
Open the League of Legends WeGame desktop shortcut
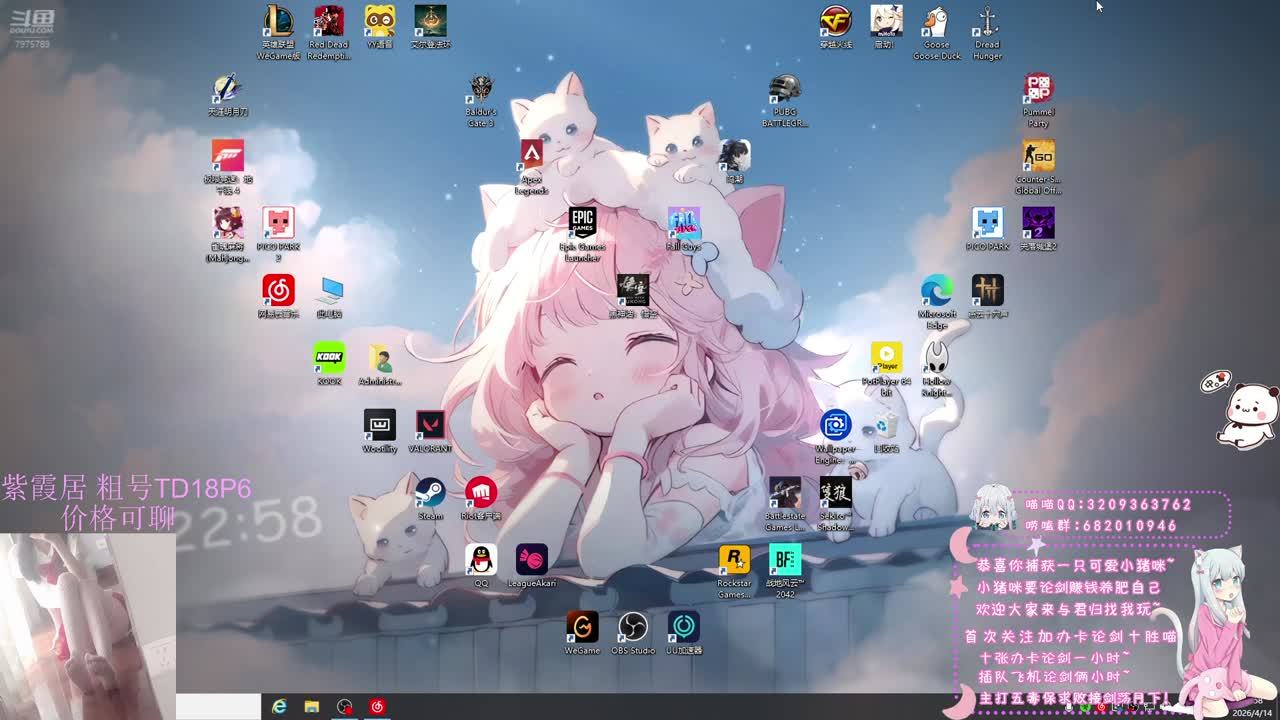click(x=278, y=33)
